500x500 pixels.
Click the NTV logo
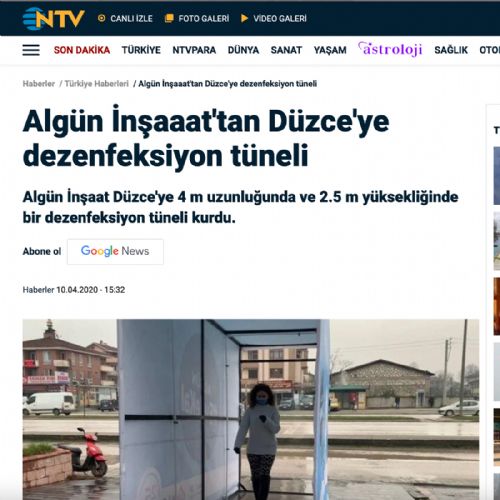(x=53, y=18)
